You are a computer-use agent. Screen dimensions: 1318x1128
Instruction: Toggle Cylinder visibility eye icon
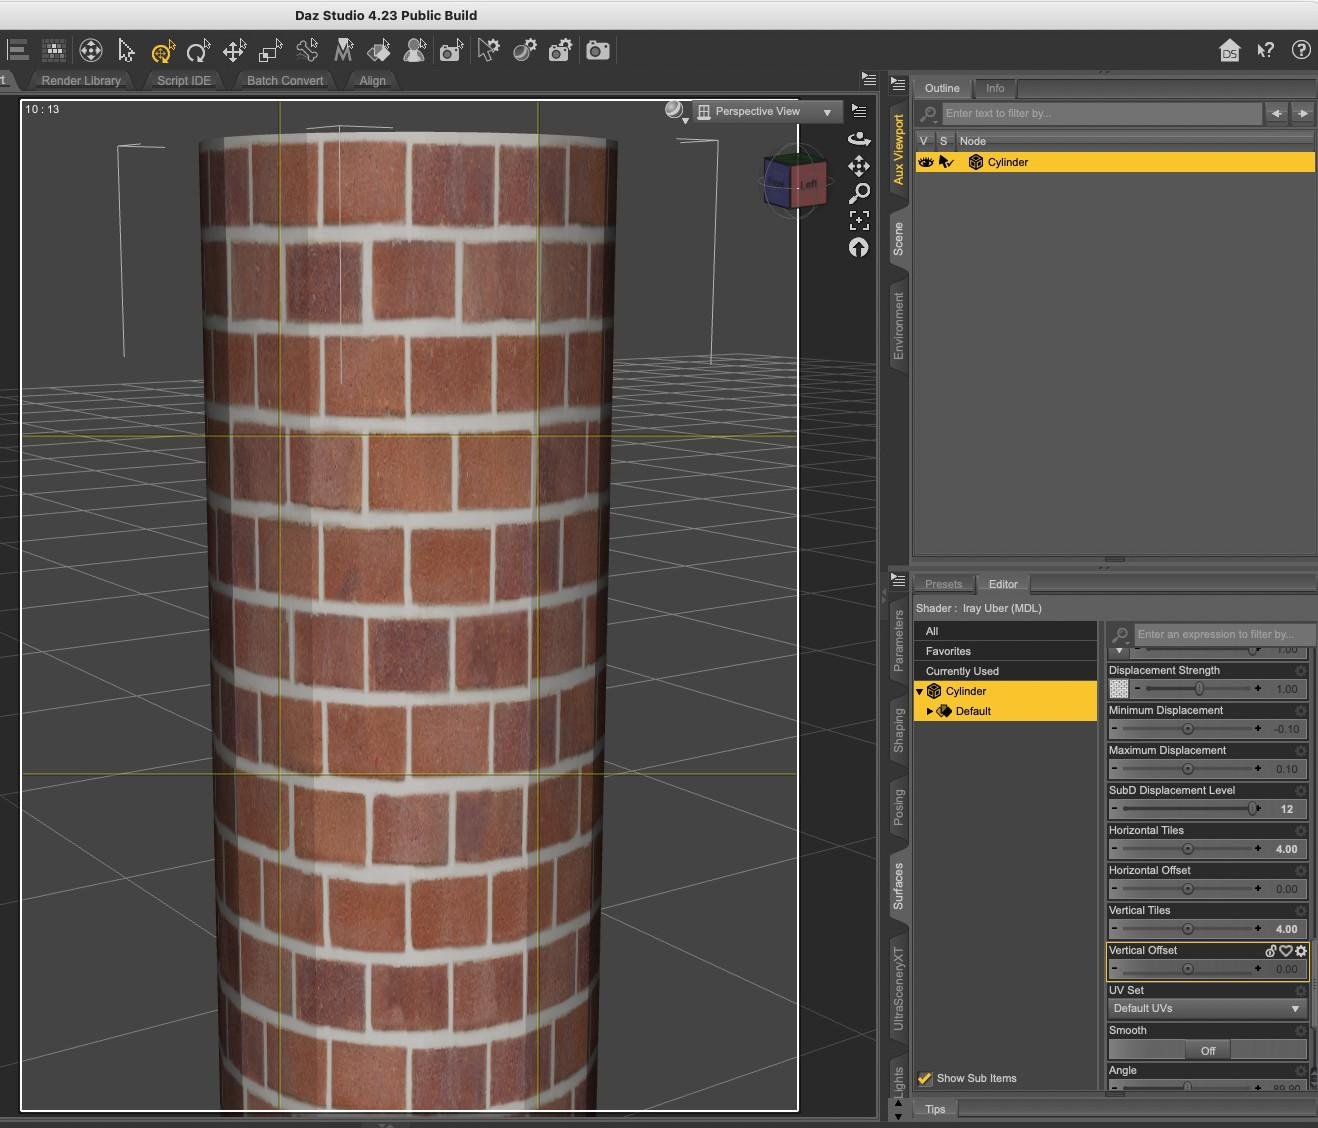point(925,162)
